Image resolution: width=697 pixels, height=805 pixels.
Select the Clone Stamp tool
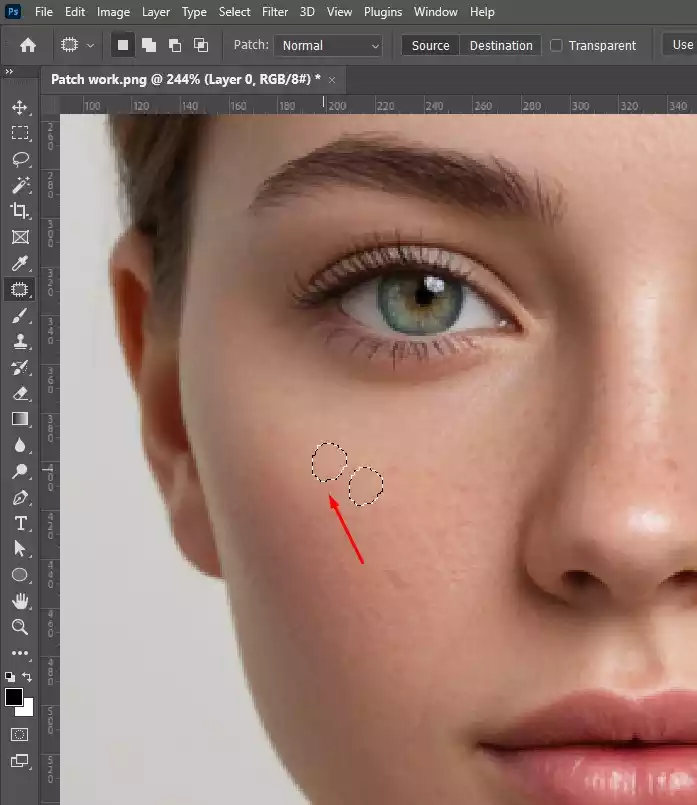click(x=20, y=341)
